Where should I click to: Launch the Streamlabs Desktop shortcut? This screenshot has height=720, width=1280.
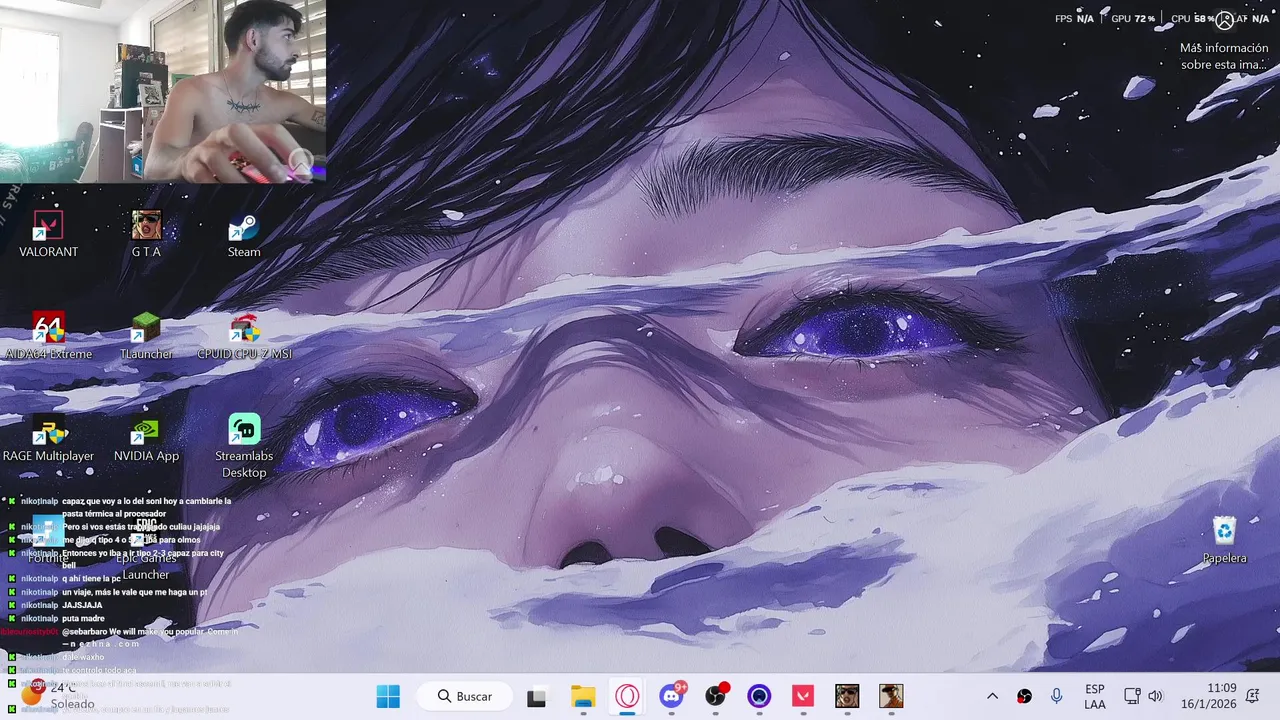(x=244, y=446)
